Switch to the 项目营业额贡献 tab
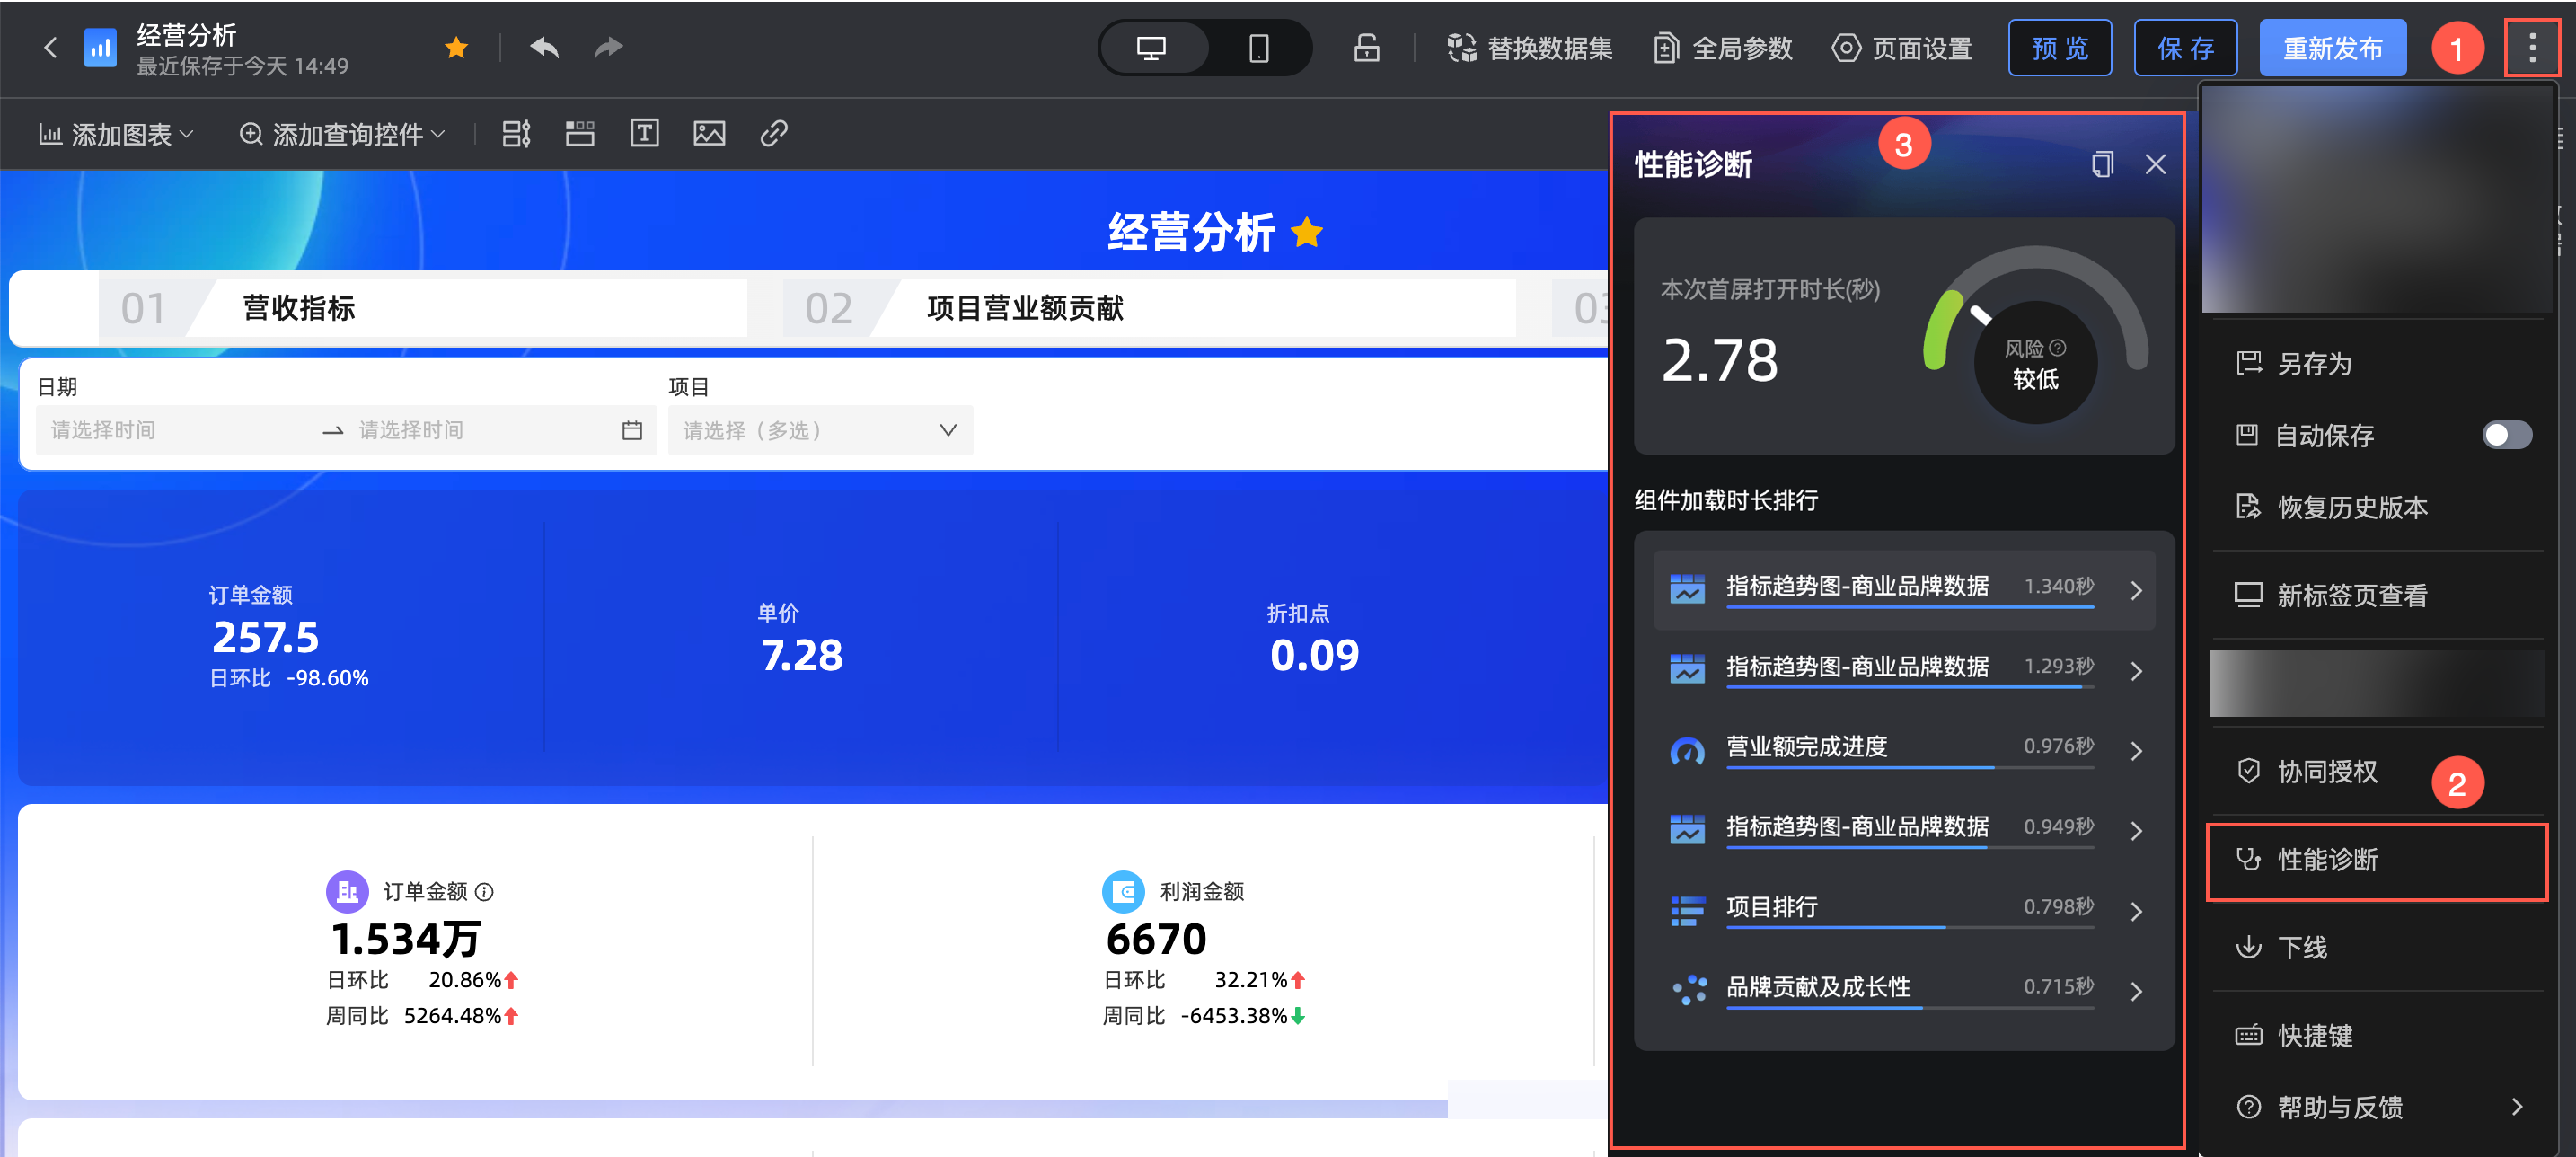 (x=1025, y=308)
